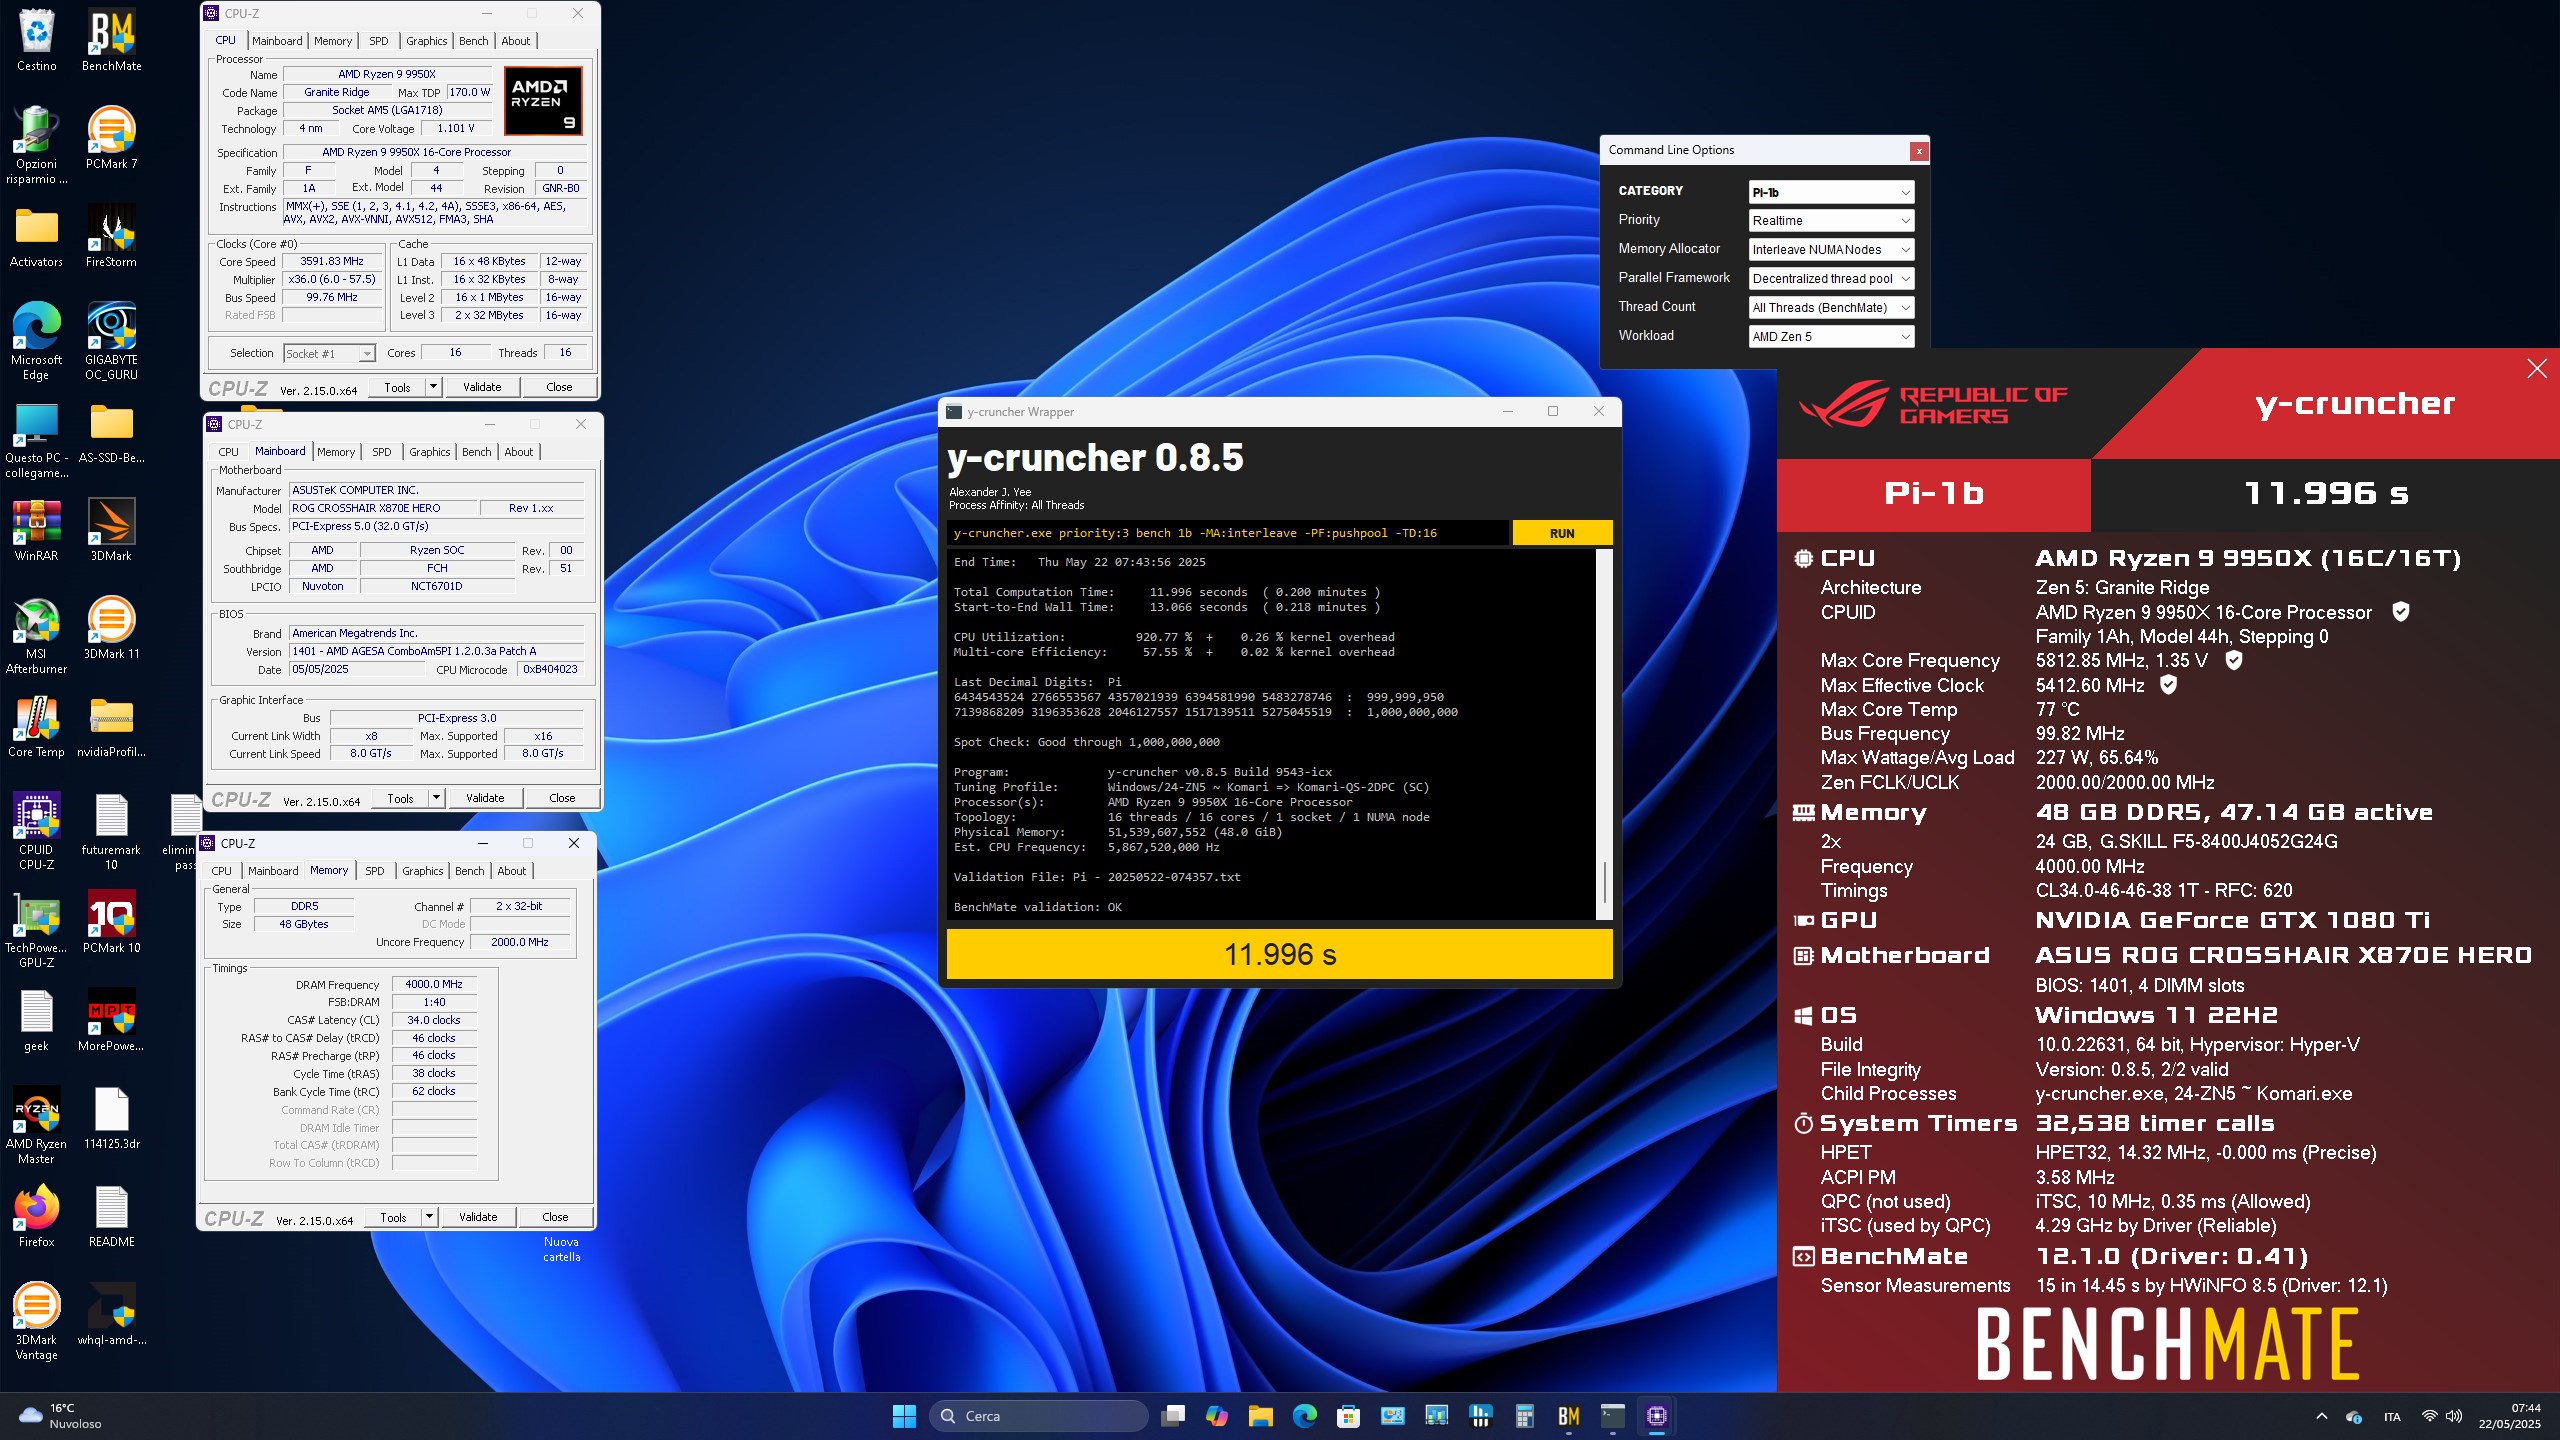Open the AS-SSD-Be... folder icon

[111, 432]
